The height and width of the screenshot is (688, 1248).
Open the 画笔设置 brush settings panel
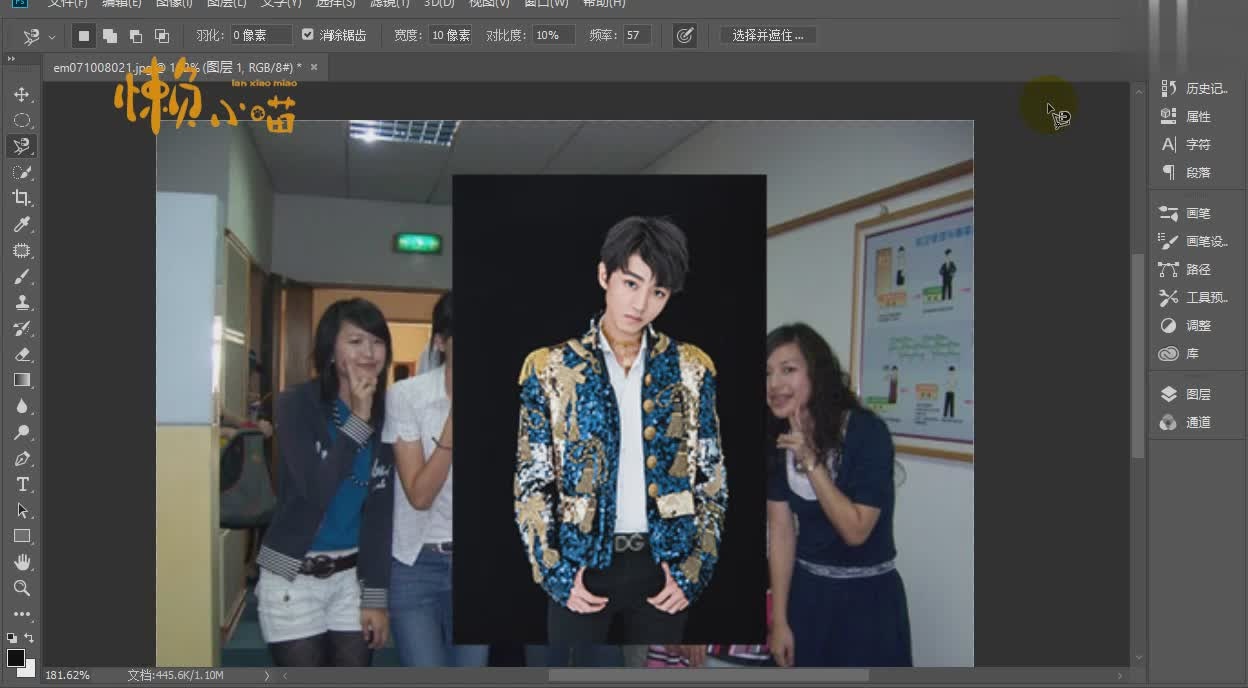coord(1194,241)
